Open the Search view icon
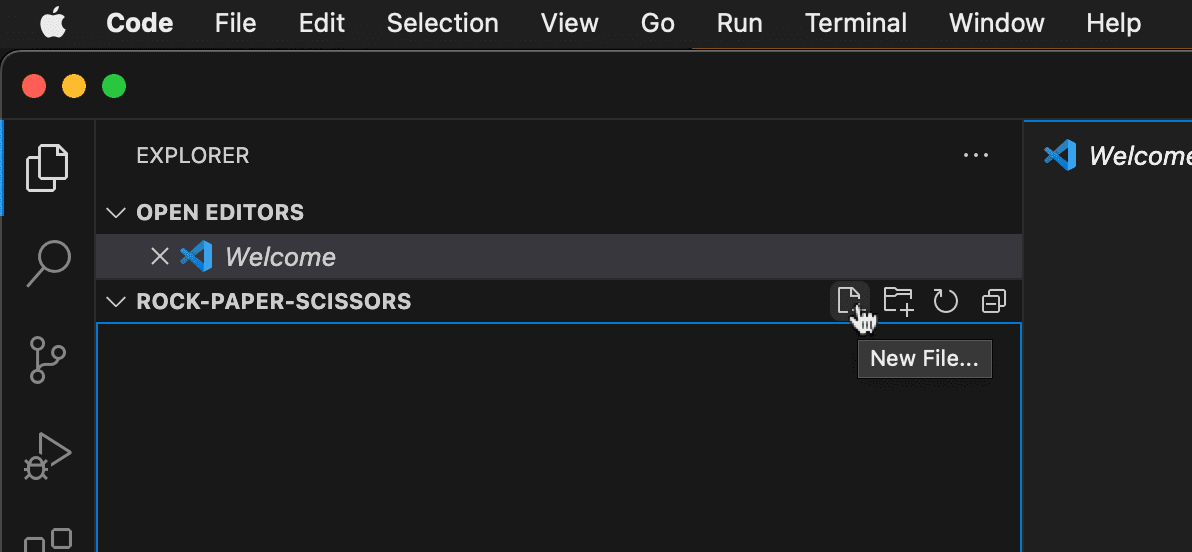 (47, 263)
